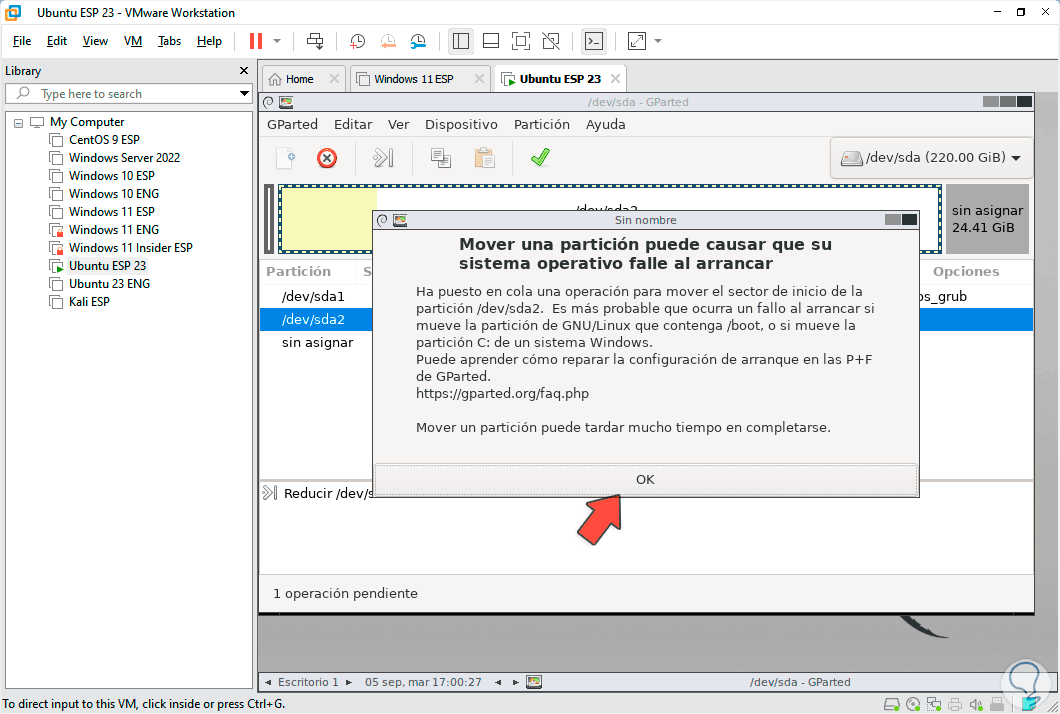Open GParted Dispositivo menu
1060x714 pixels.
[x=461, y=124]
